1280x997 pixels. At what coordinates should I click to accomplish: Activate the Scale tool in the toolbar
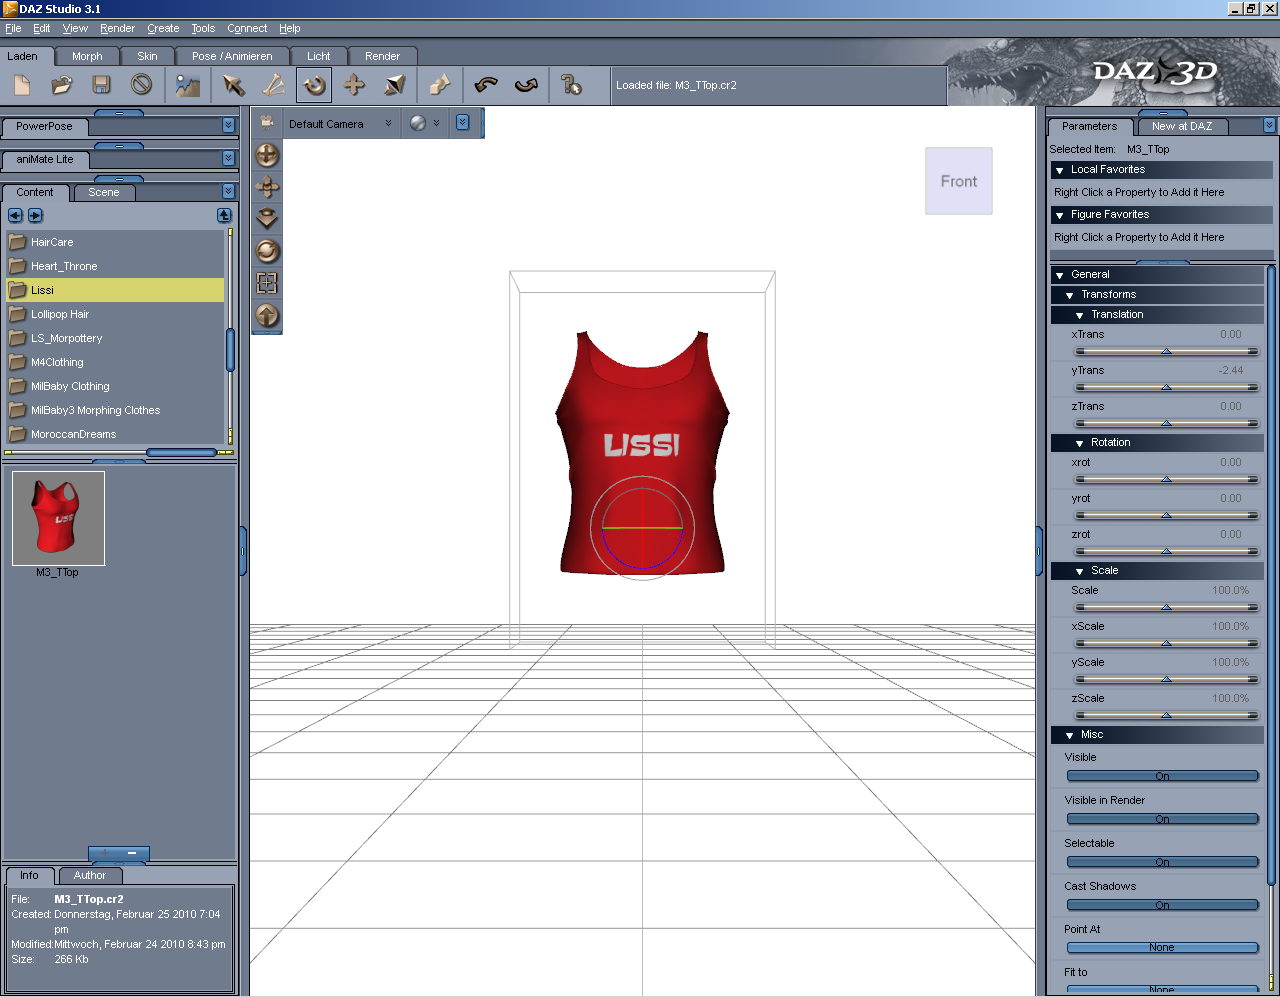click(395, 85)
